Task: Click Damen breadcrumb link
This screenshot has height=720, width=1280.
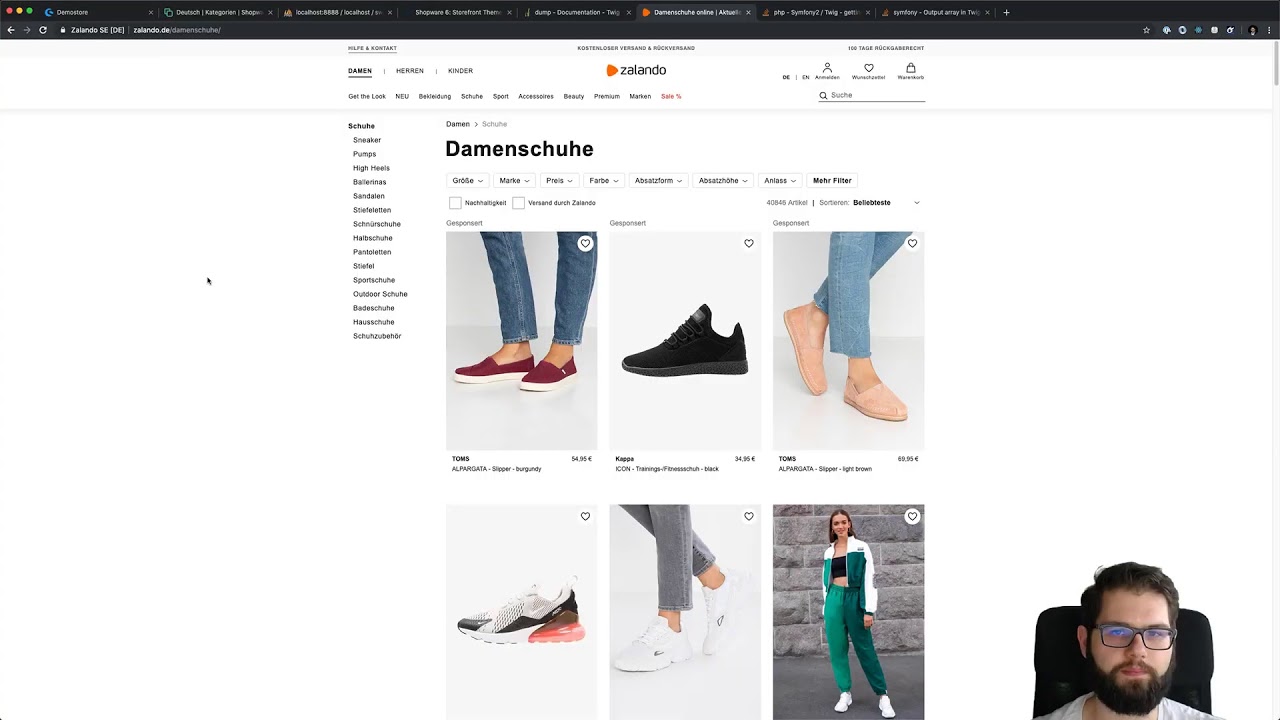Action: tap(458, 124)
